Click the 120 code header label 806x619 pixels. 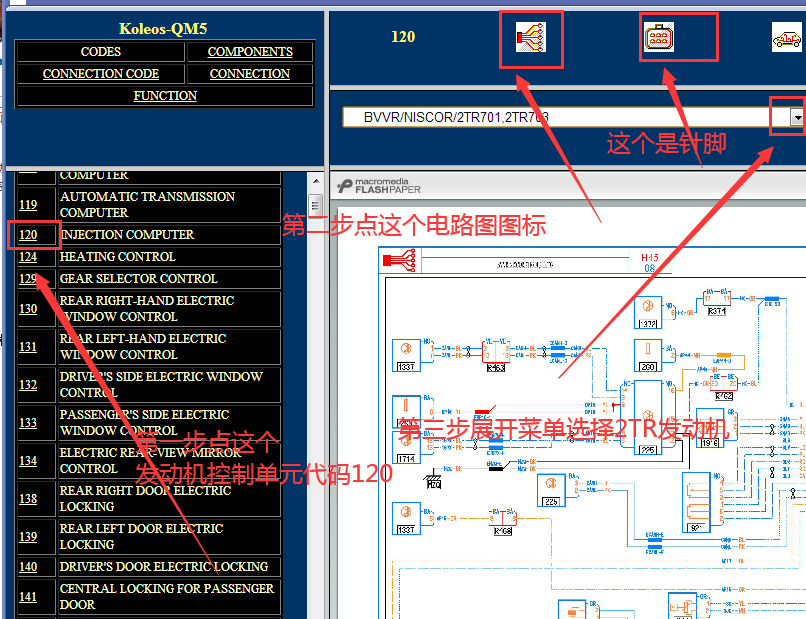(x=403, y=37)
